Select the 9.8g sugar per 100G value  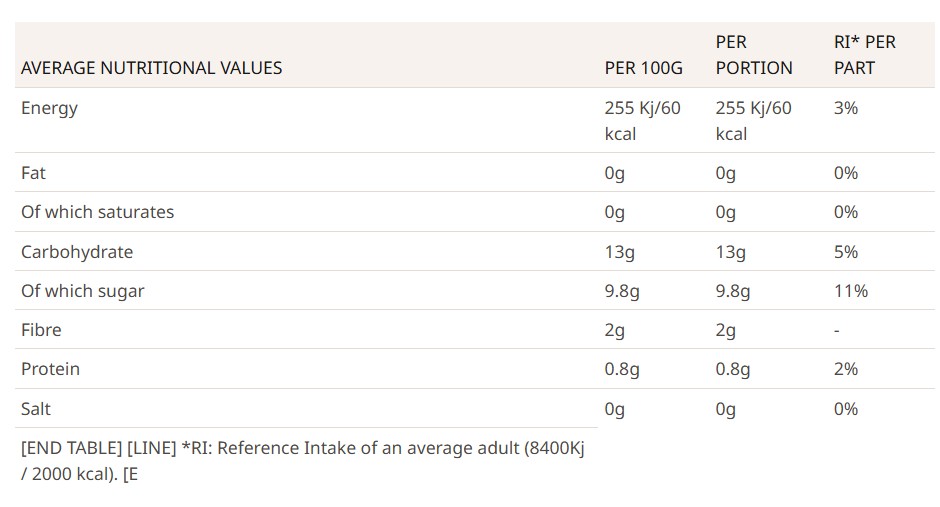point(622,292)
